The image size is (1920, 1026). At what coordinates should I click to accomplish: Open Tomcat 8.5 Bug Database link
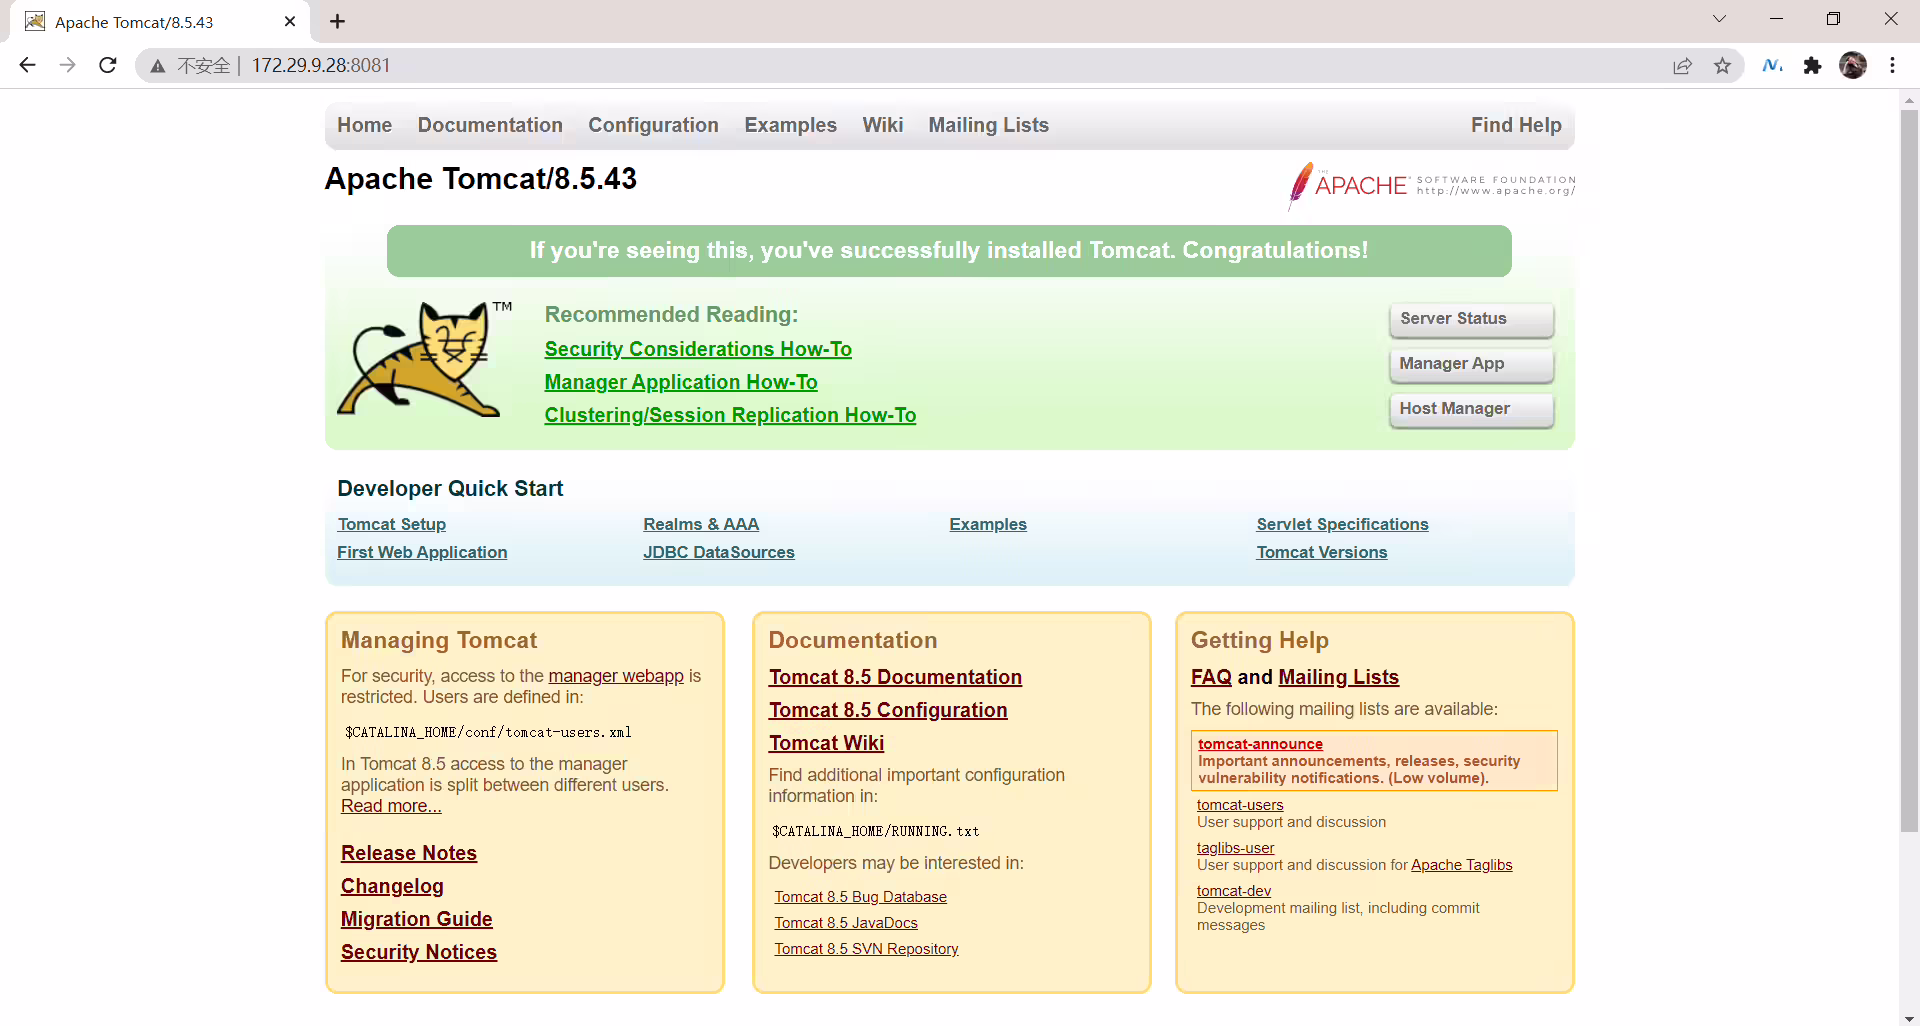[x=860, y=897]
